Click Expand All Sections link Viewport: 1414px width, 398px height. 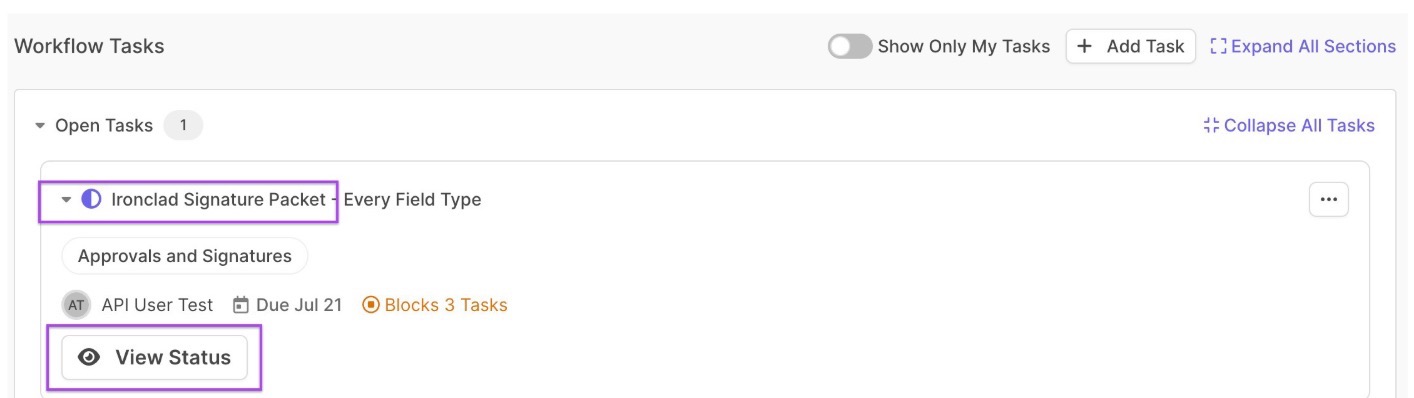click(x=1313, y=46)
